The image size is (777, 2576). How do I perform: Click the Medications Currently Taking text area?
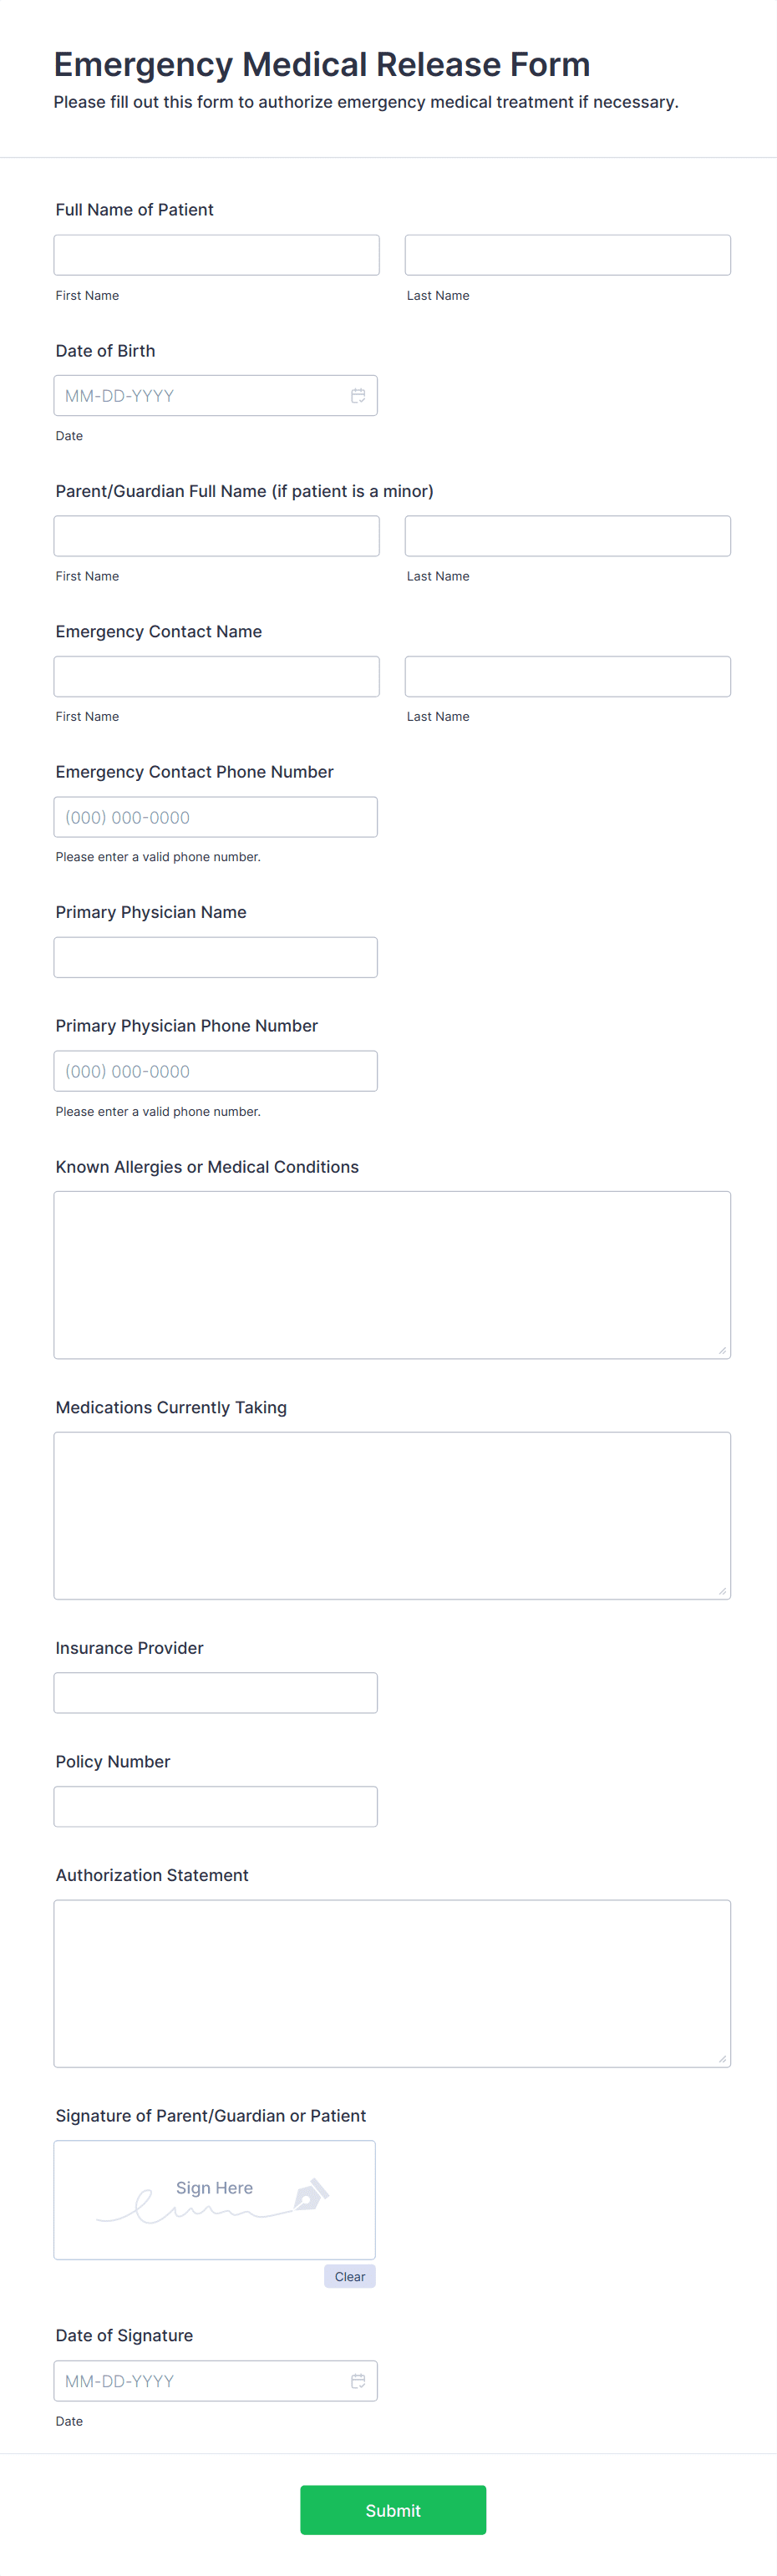392,1510
